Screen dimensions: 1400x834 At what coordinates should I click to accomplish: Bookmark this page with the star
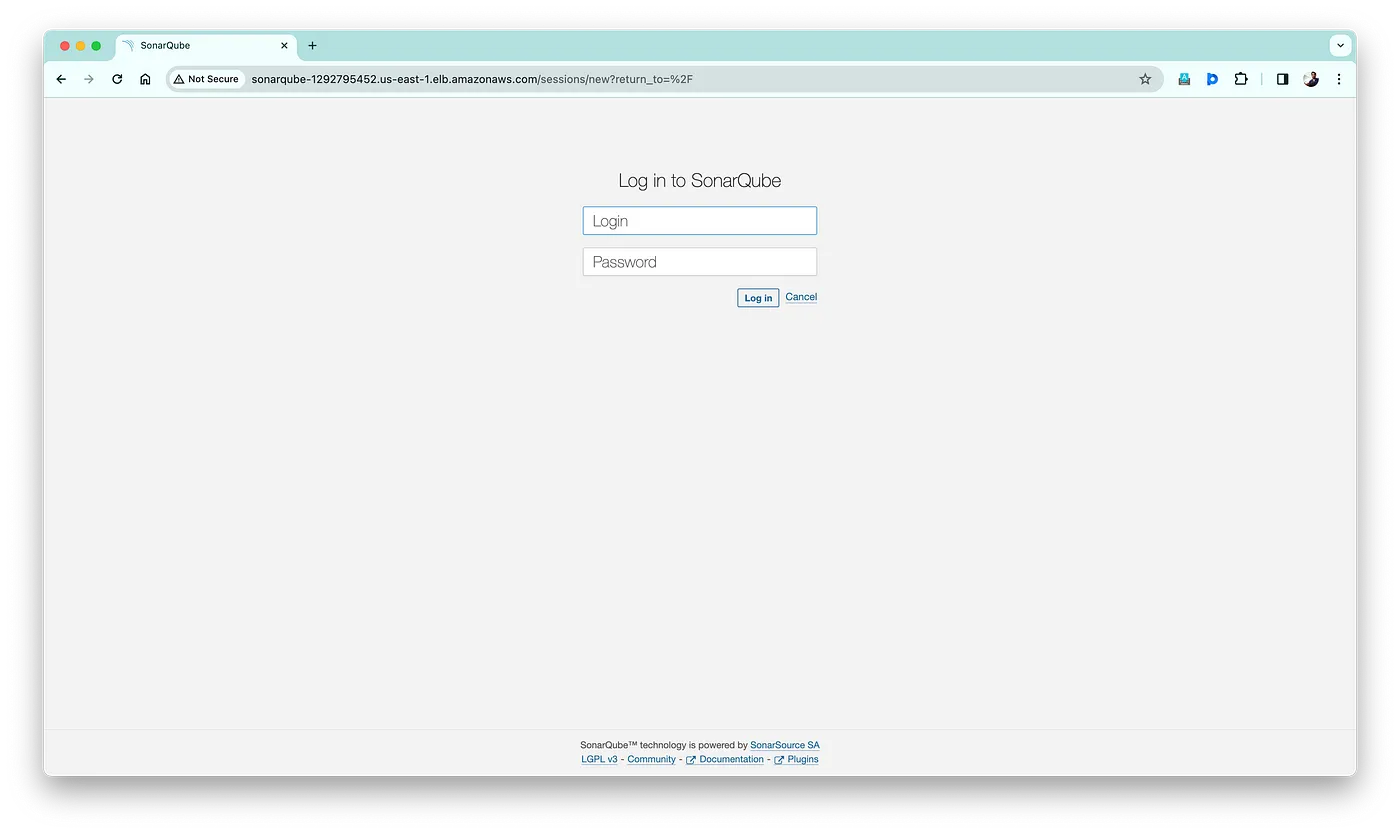coord(1144,78)
